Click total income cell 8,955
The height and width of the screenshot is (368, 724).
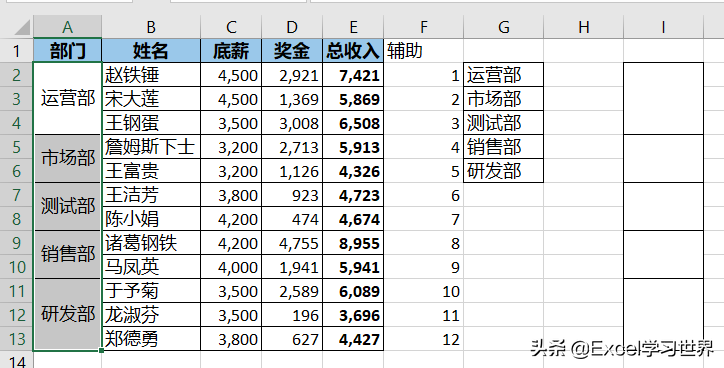353,243
